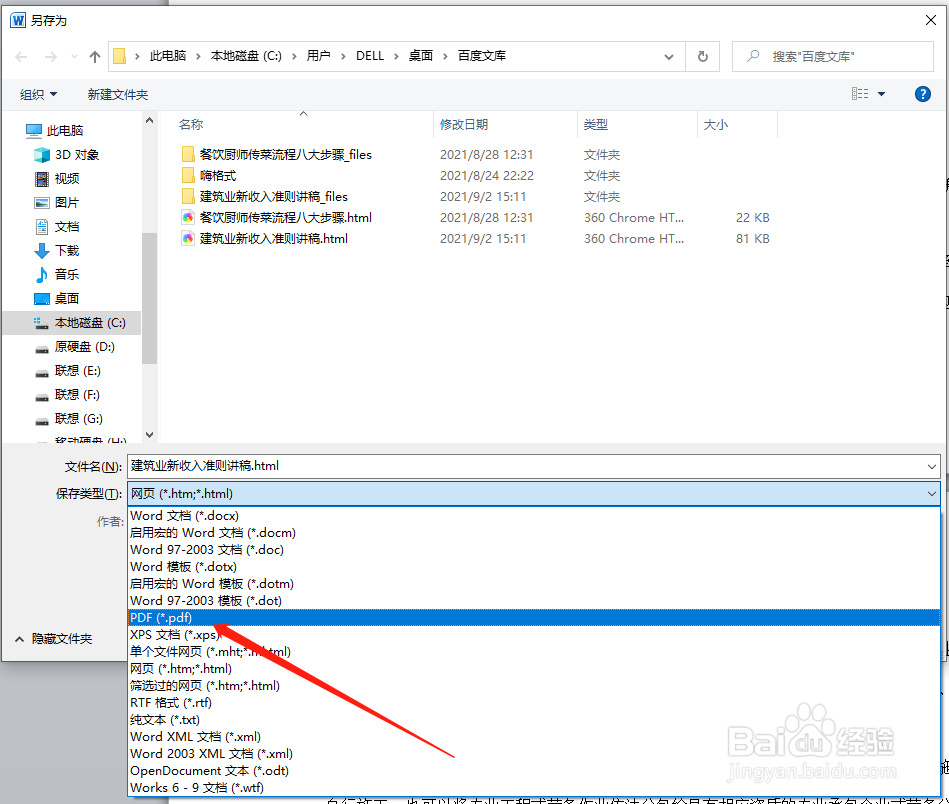Click the 文件名 input field
The image size is (949, 804).
tap(527, 466)
